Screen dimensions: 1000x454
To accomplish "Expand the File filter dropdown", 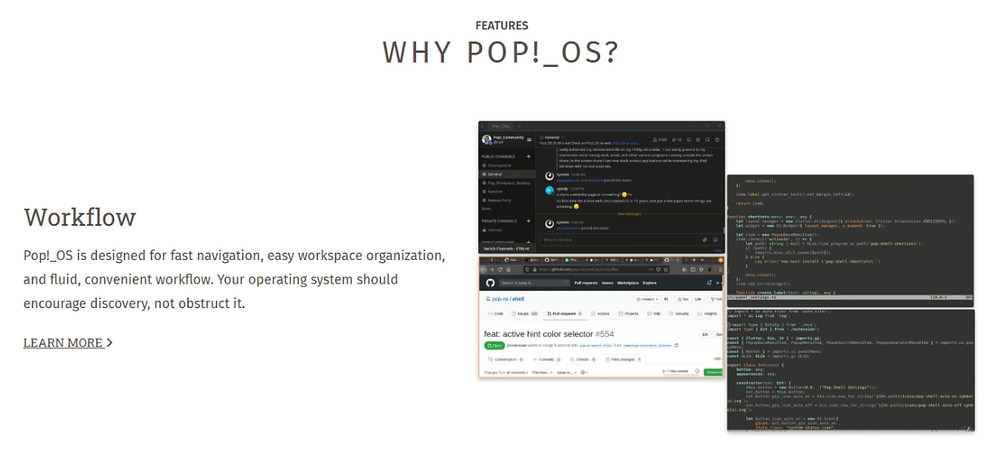I will pyautogui.click(x=542, y=372).
